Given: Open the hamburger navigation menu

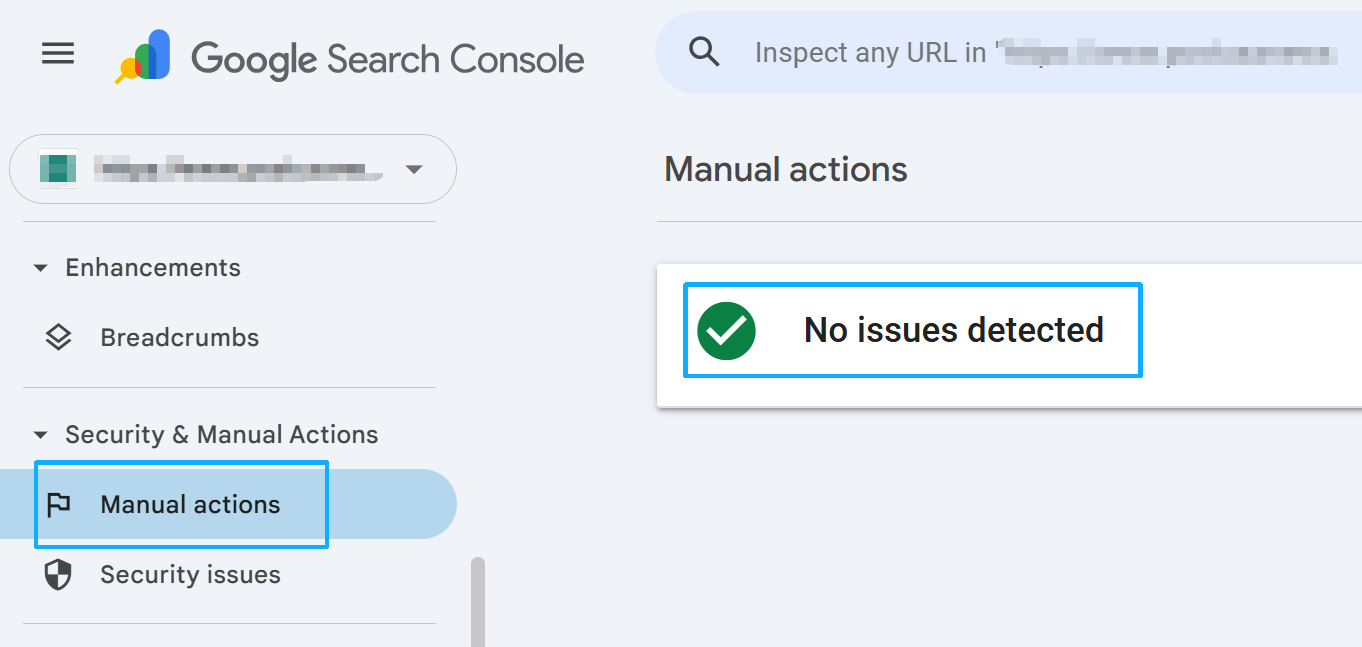Looking at the screenshot, I should 57,53.
